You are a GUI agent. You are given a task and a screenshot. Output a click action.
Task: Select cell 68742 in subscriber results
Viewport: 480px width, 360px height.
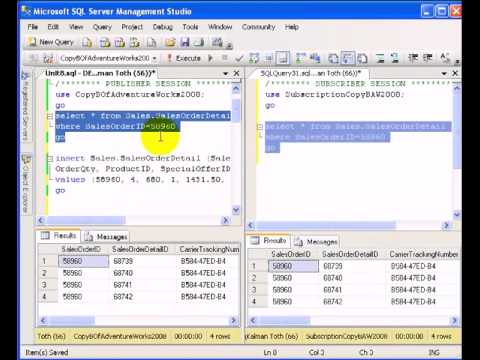coord(352,302)
